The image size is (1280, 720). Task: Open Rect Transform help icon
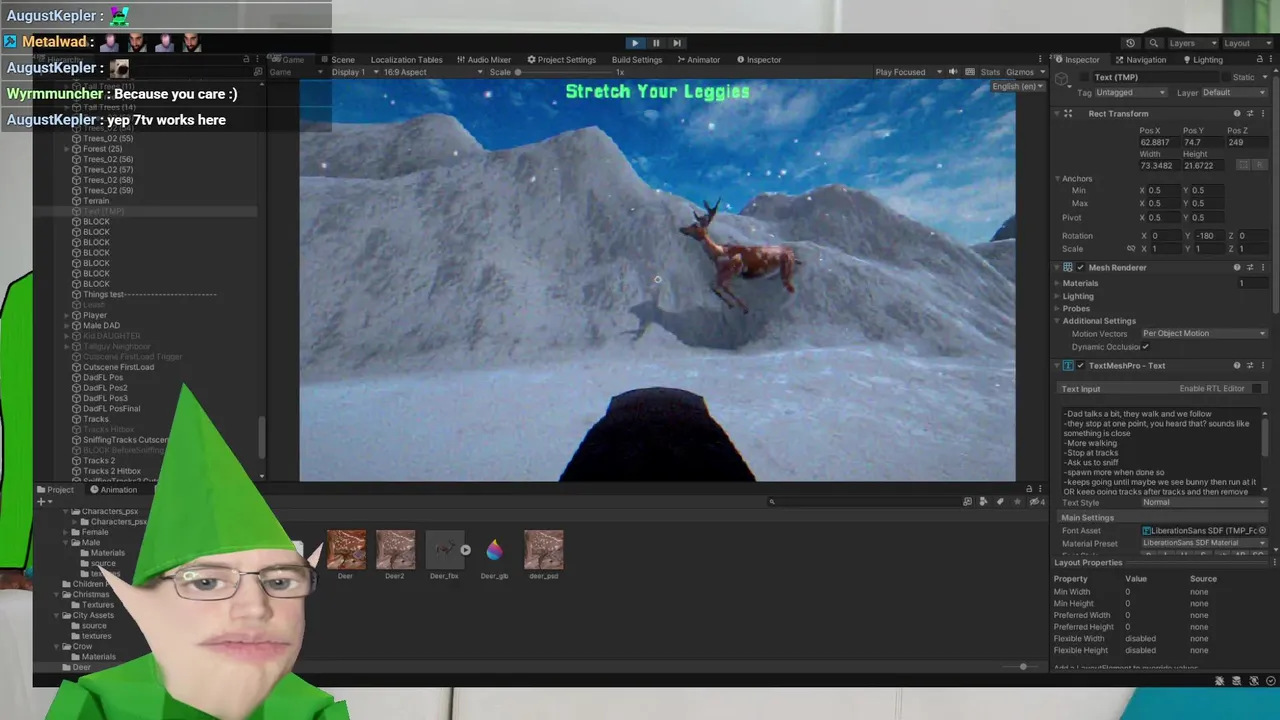pos(1237,113)
